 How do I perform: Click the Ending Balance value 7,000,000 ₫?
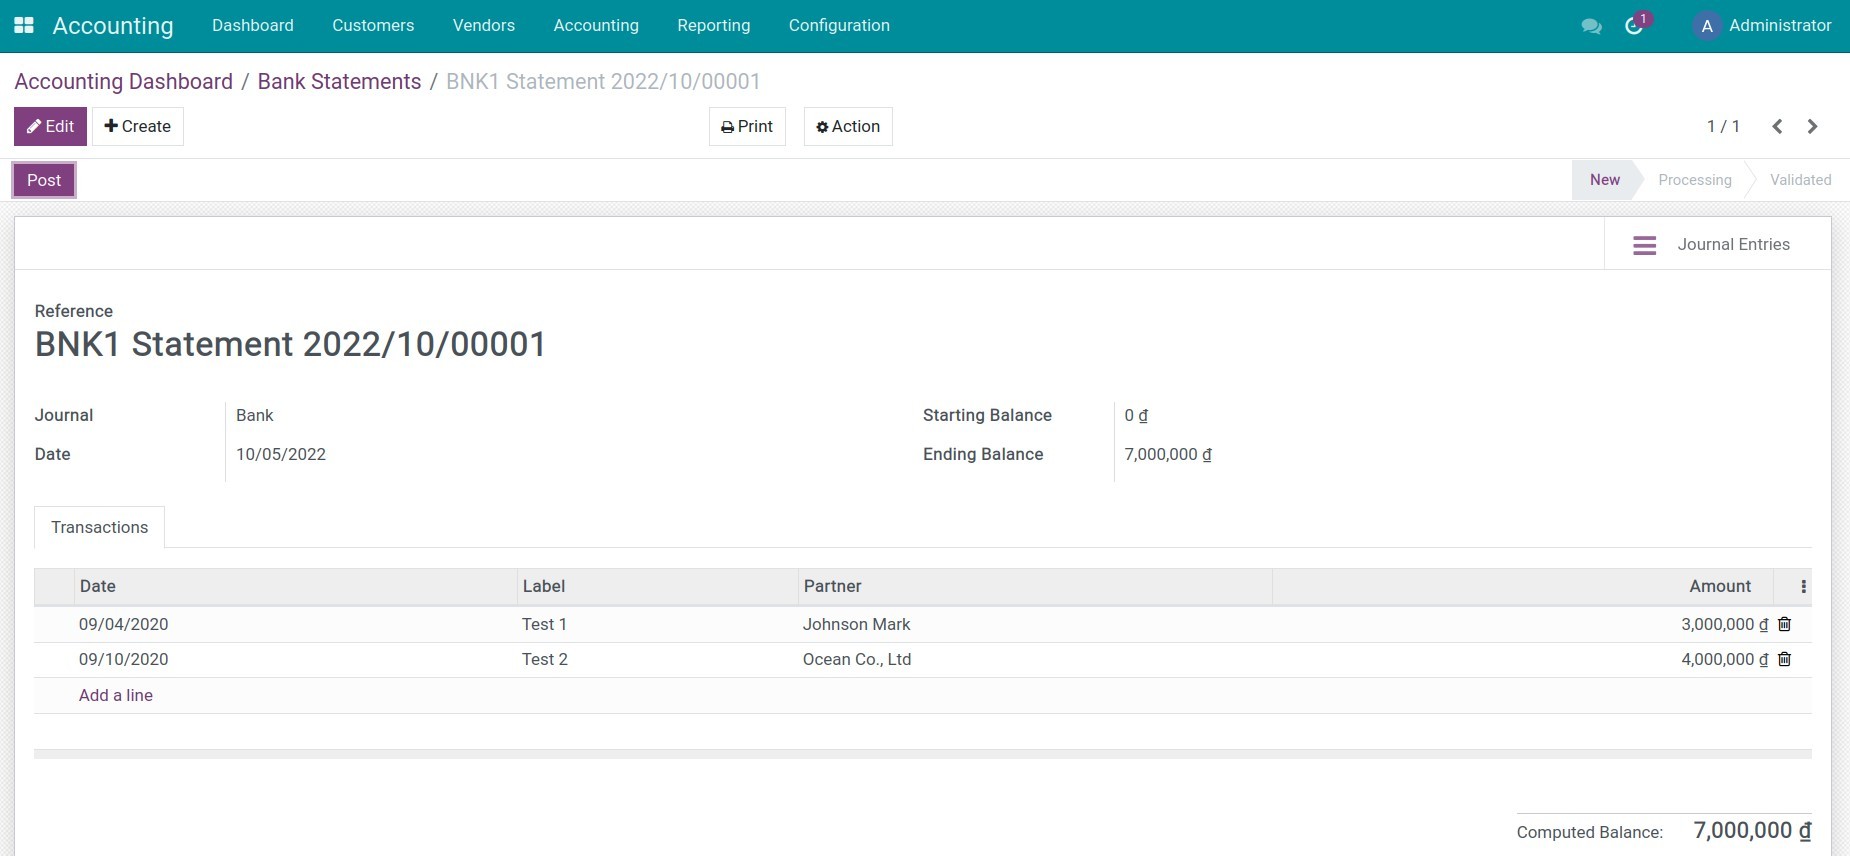coord(1168,454)
